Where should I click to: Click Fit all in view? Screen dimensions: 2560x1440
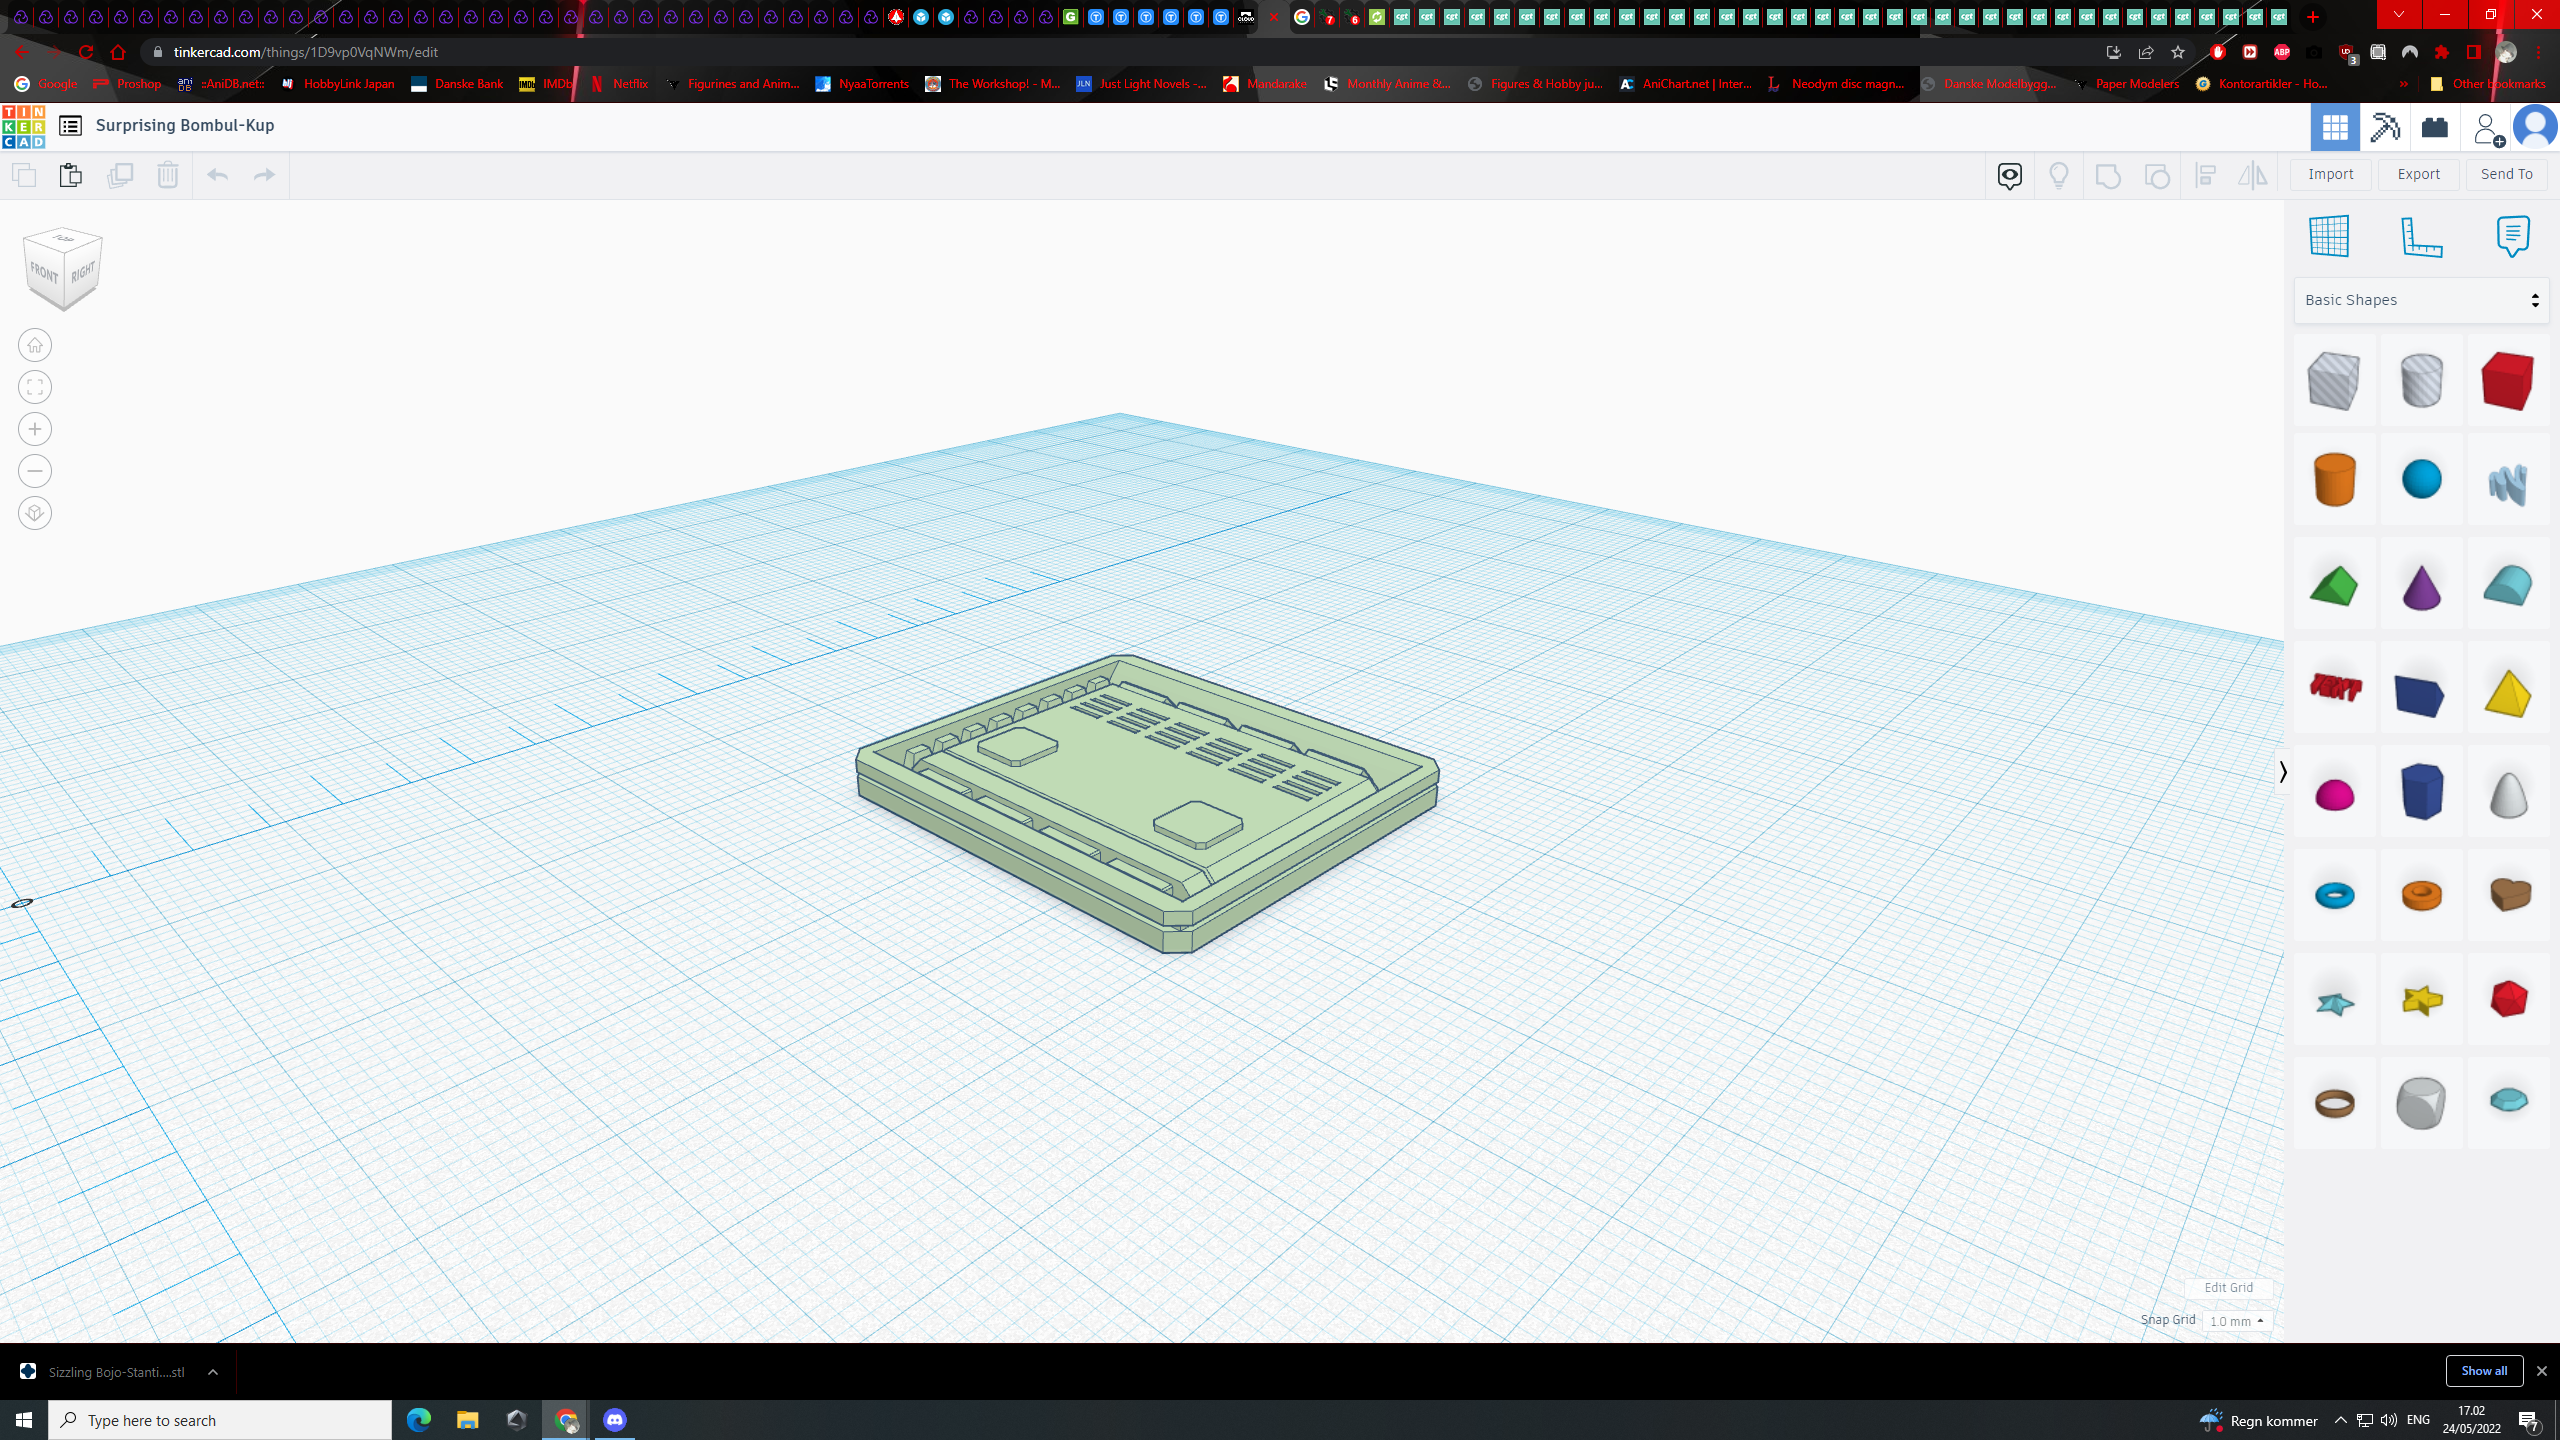point(35,387)
